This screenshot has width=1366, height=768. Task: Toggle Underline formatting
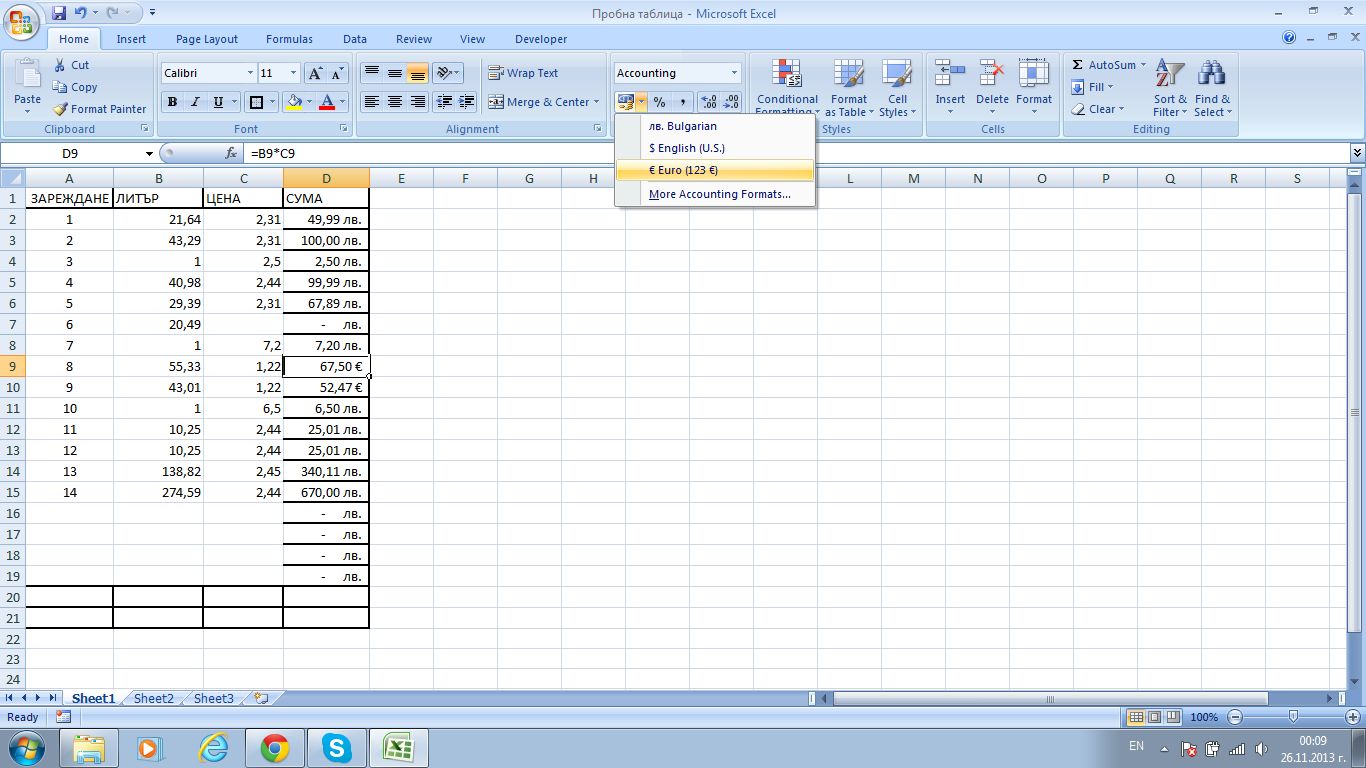tap(218, 102)
